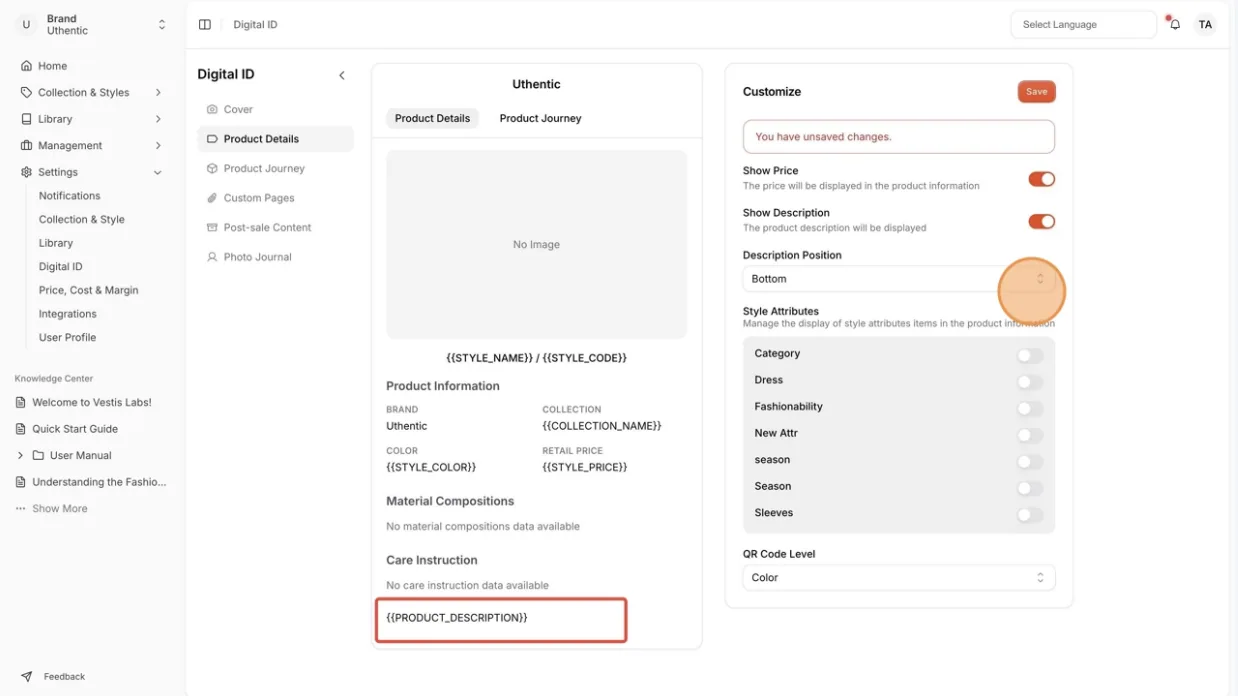
Task: Open the Integrations settings link
Action: pyautogui.click(x=68, y=314)
